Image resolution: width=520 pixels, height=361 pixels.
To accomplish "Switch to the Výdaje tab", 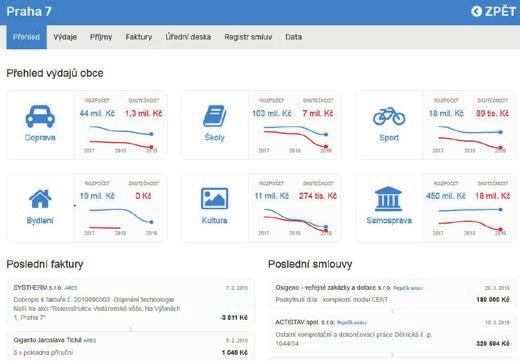I will [x=65, y=37].
